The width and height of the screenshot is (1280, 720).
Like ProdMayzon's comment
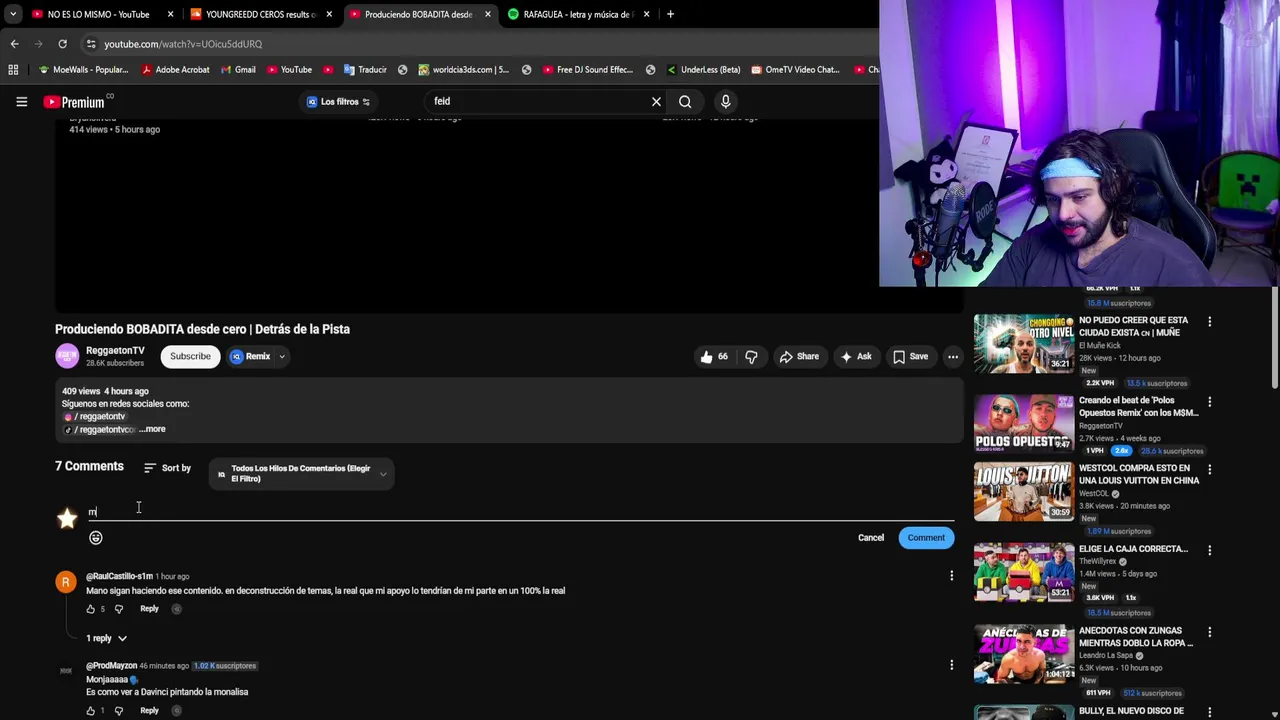pyautogui.click(x=90, y=711)
